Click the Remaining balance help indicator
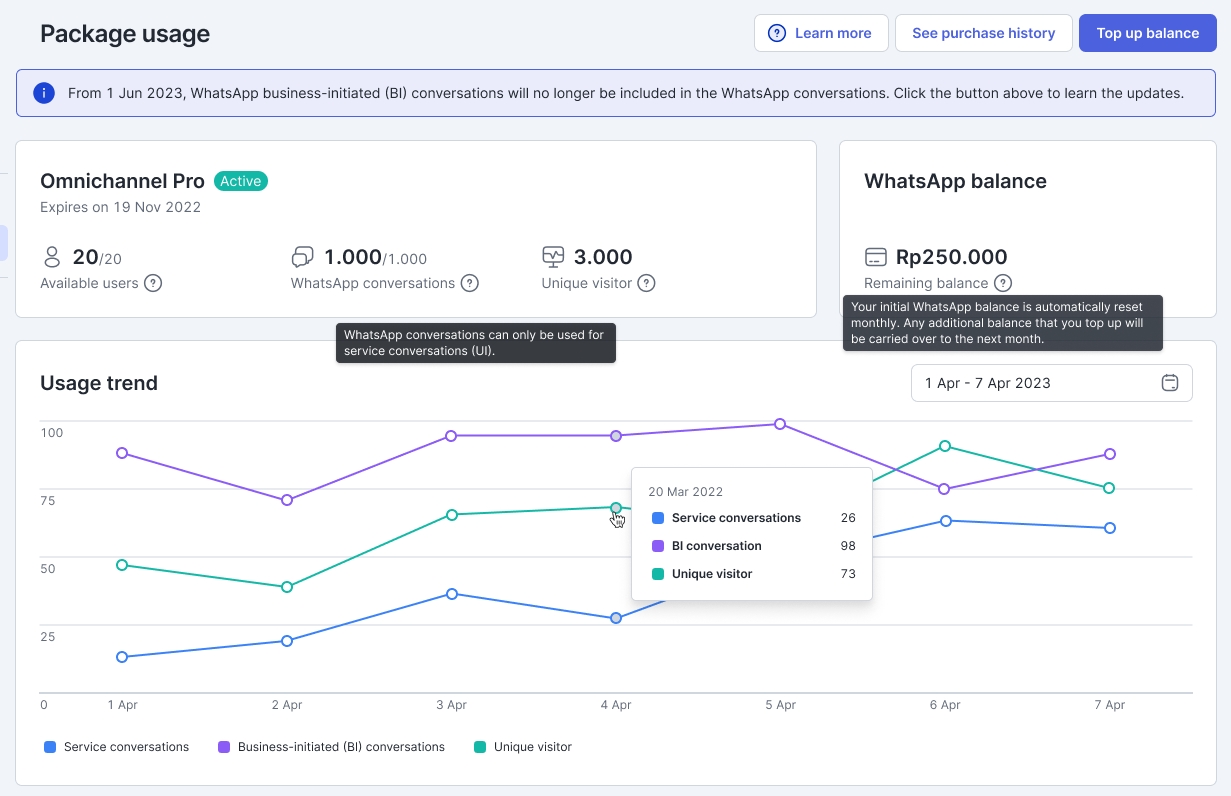1231x796 pixels. pos(1003,283)
